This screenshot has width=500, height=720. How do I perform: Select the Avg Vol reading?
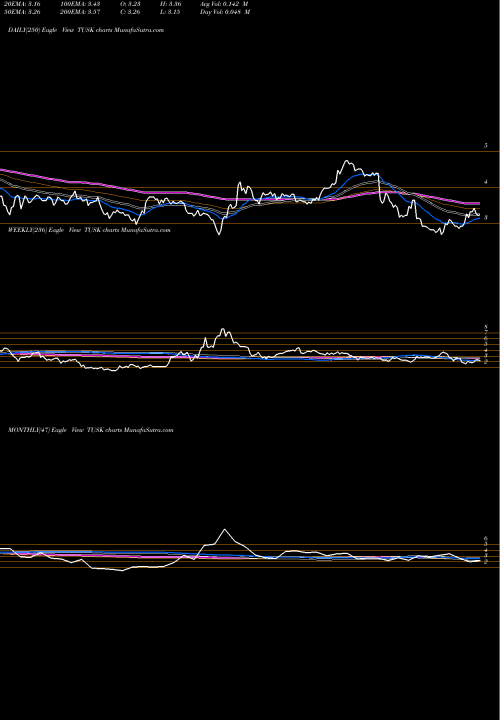(224, 4)
